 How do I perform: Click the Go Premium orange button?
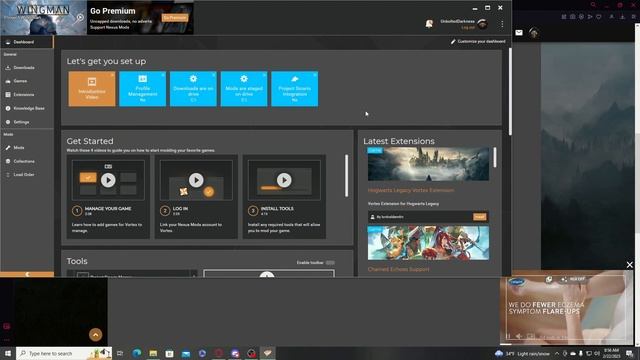coord(175,18)
